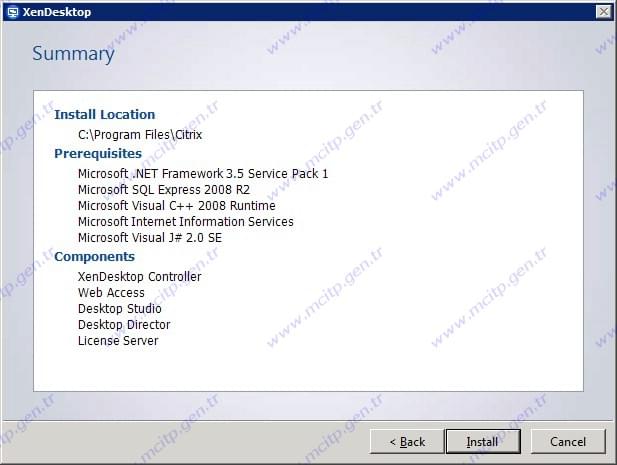
Task: Go back with the Back button
Action: tap(407, 441)
